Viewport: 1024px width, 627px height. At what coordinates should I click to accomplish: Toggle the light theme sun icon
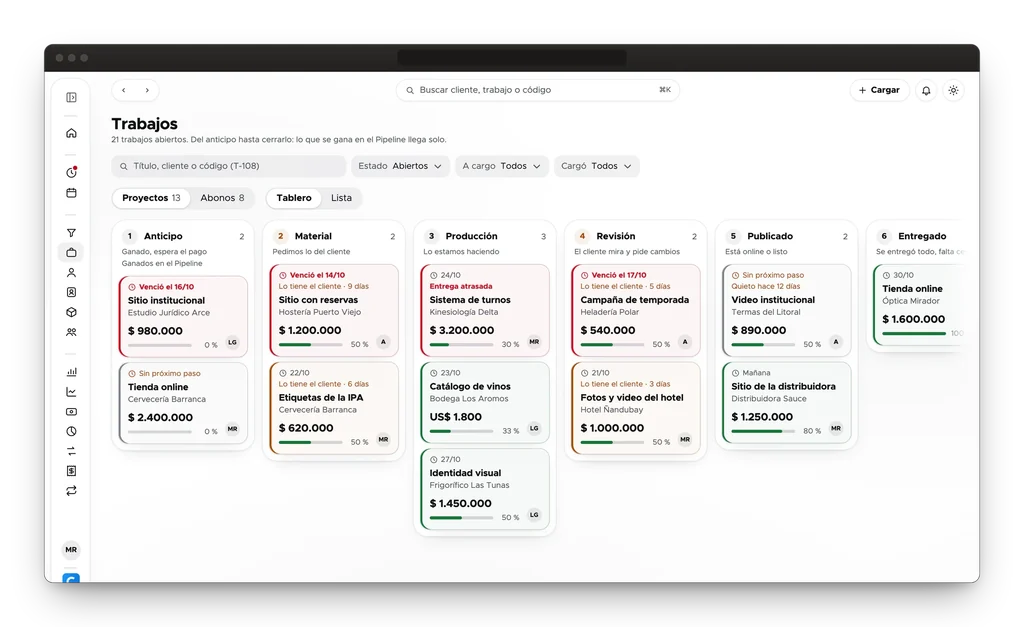(953, 90)
